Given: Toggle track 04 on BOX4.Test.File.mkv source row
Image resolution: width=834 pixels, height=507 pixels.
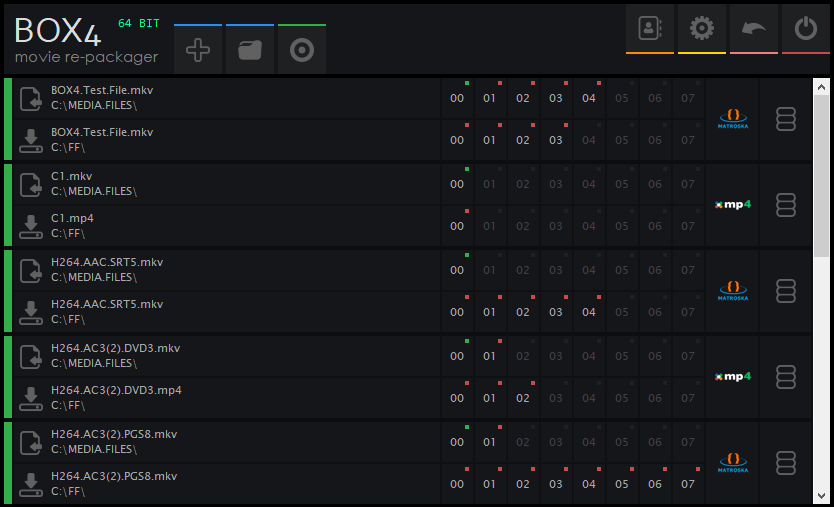Looking at the screenshot, I should [589, 98].
